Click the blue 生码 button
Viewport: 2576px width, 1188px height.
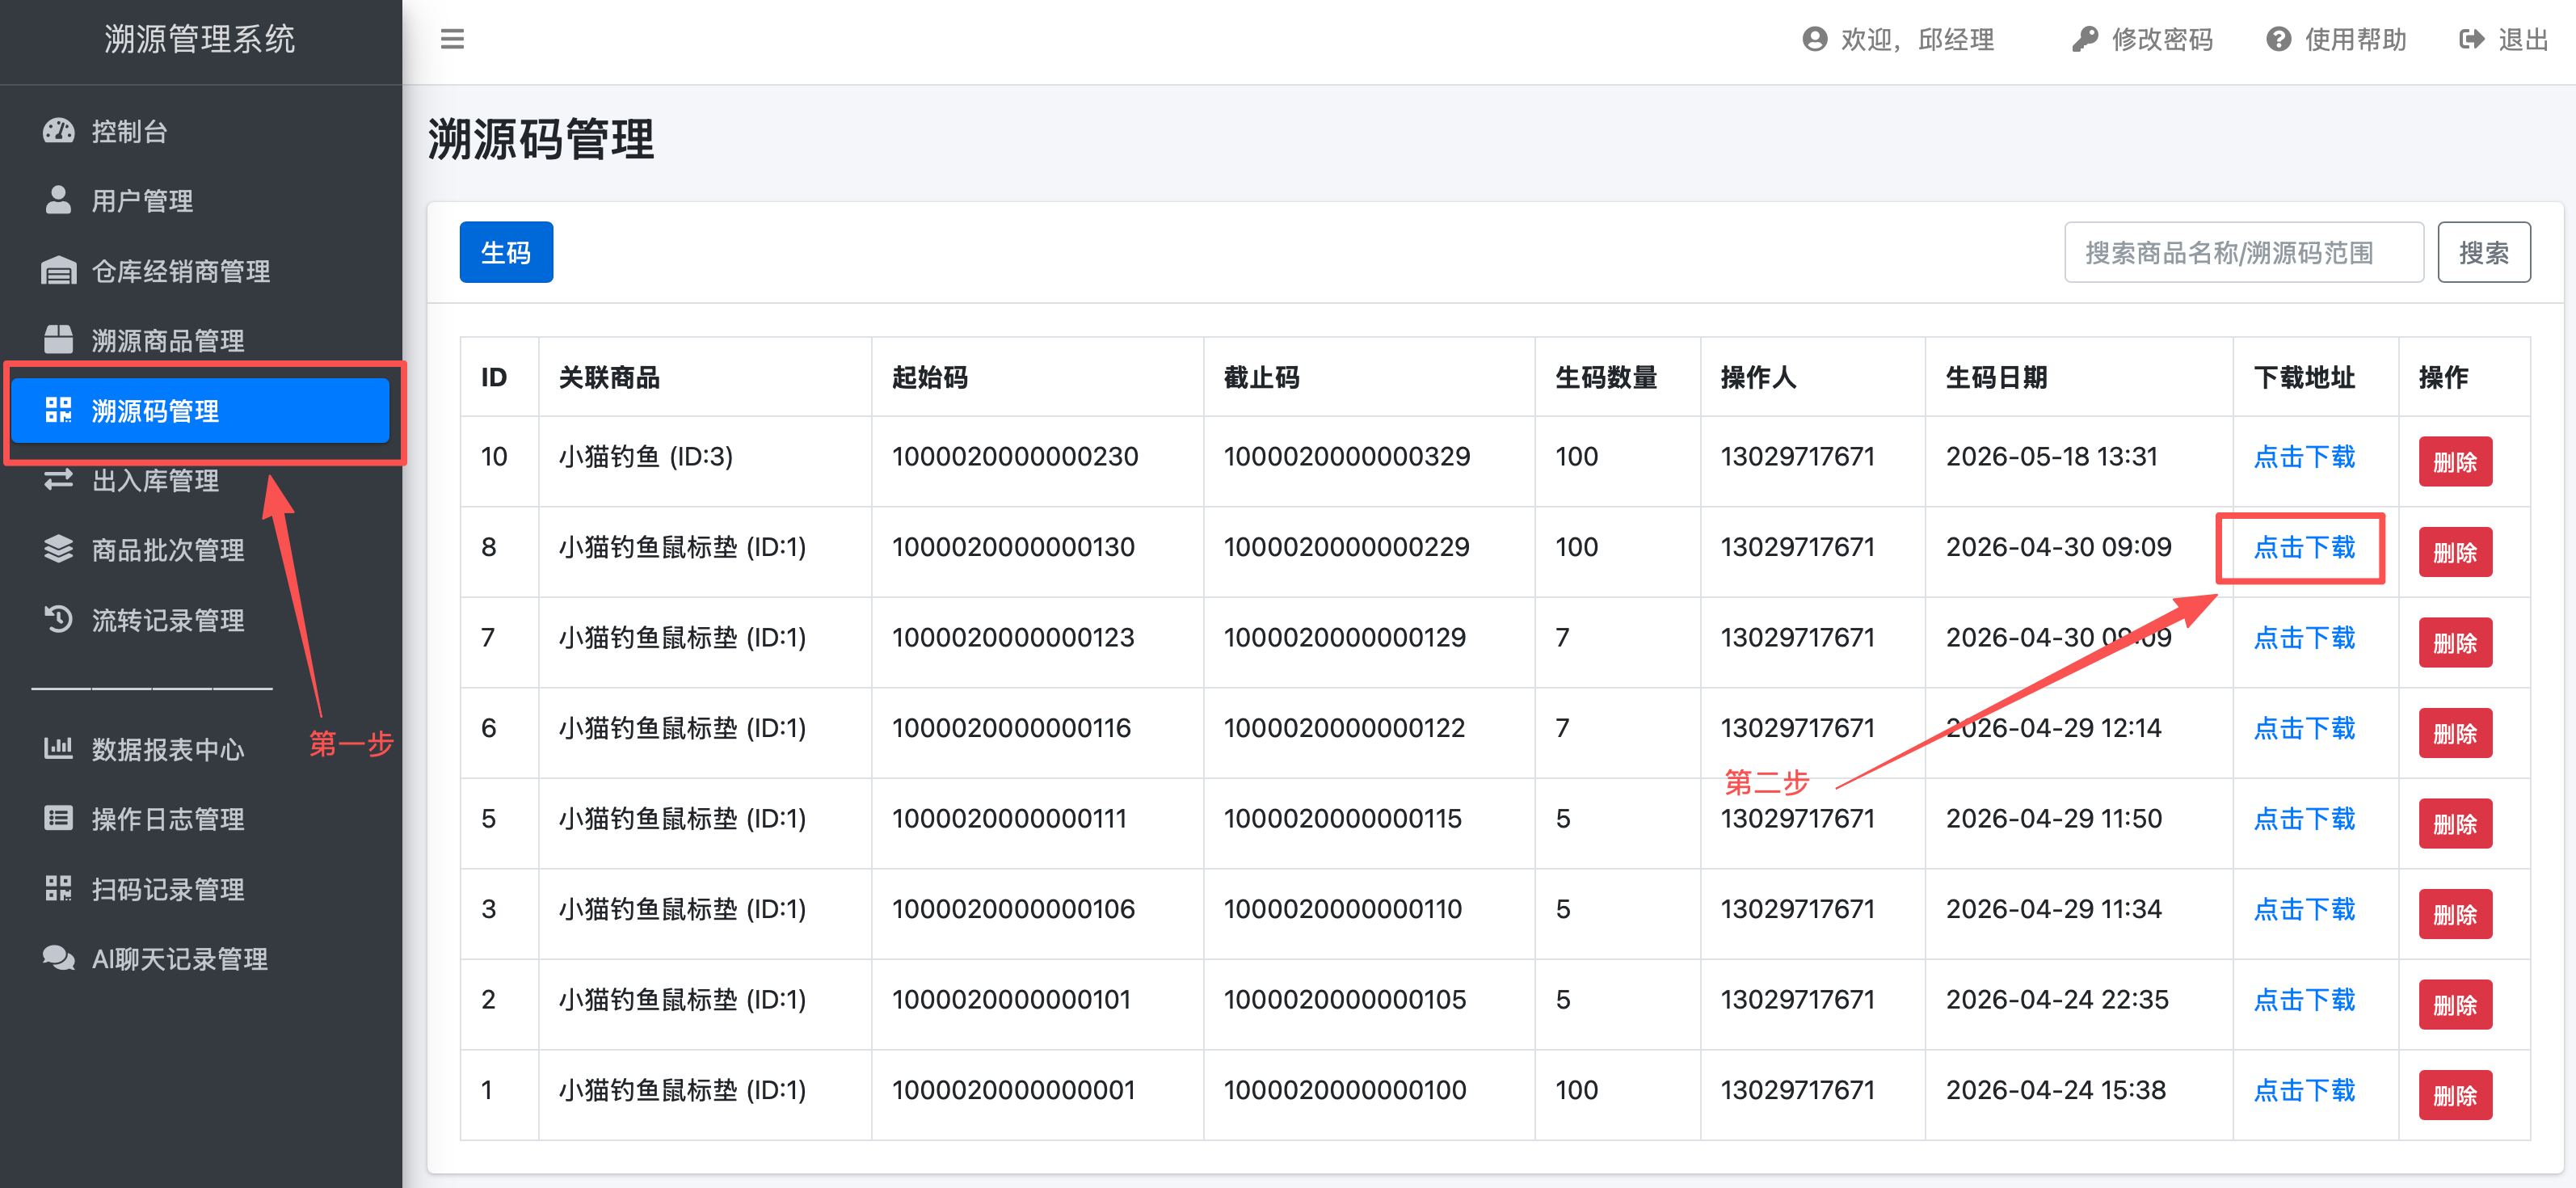(x=506, y=252)
